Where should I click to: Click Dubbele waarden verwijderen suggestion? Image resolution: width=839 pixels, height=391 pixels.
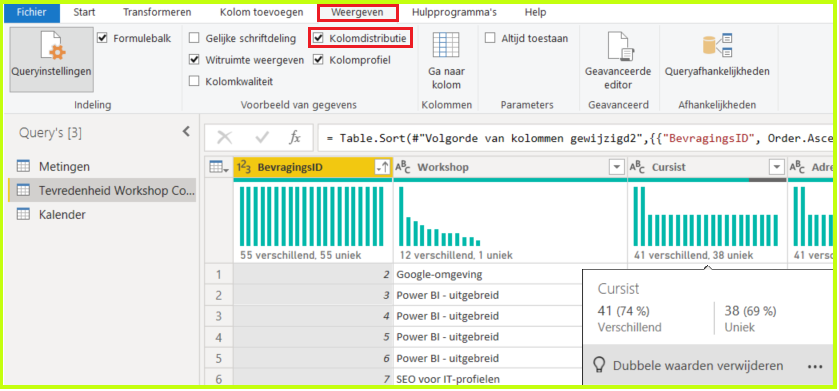(x=698, y=366)
